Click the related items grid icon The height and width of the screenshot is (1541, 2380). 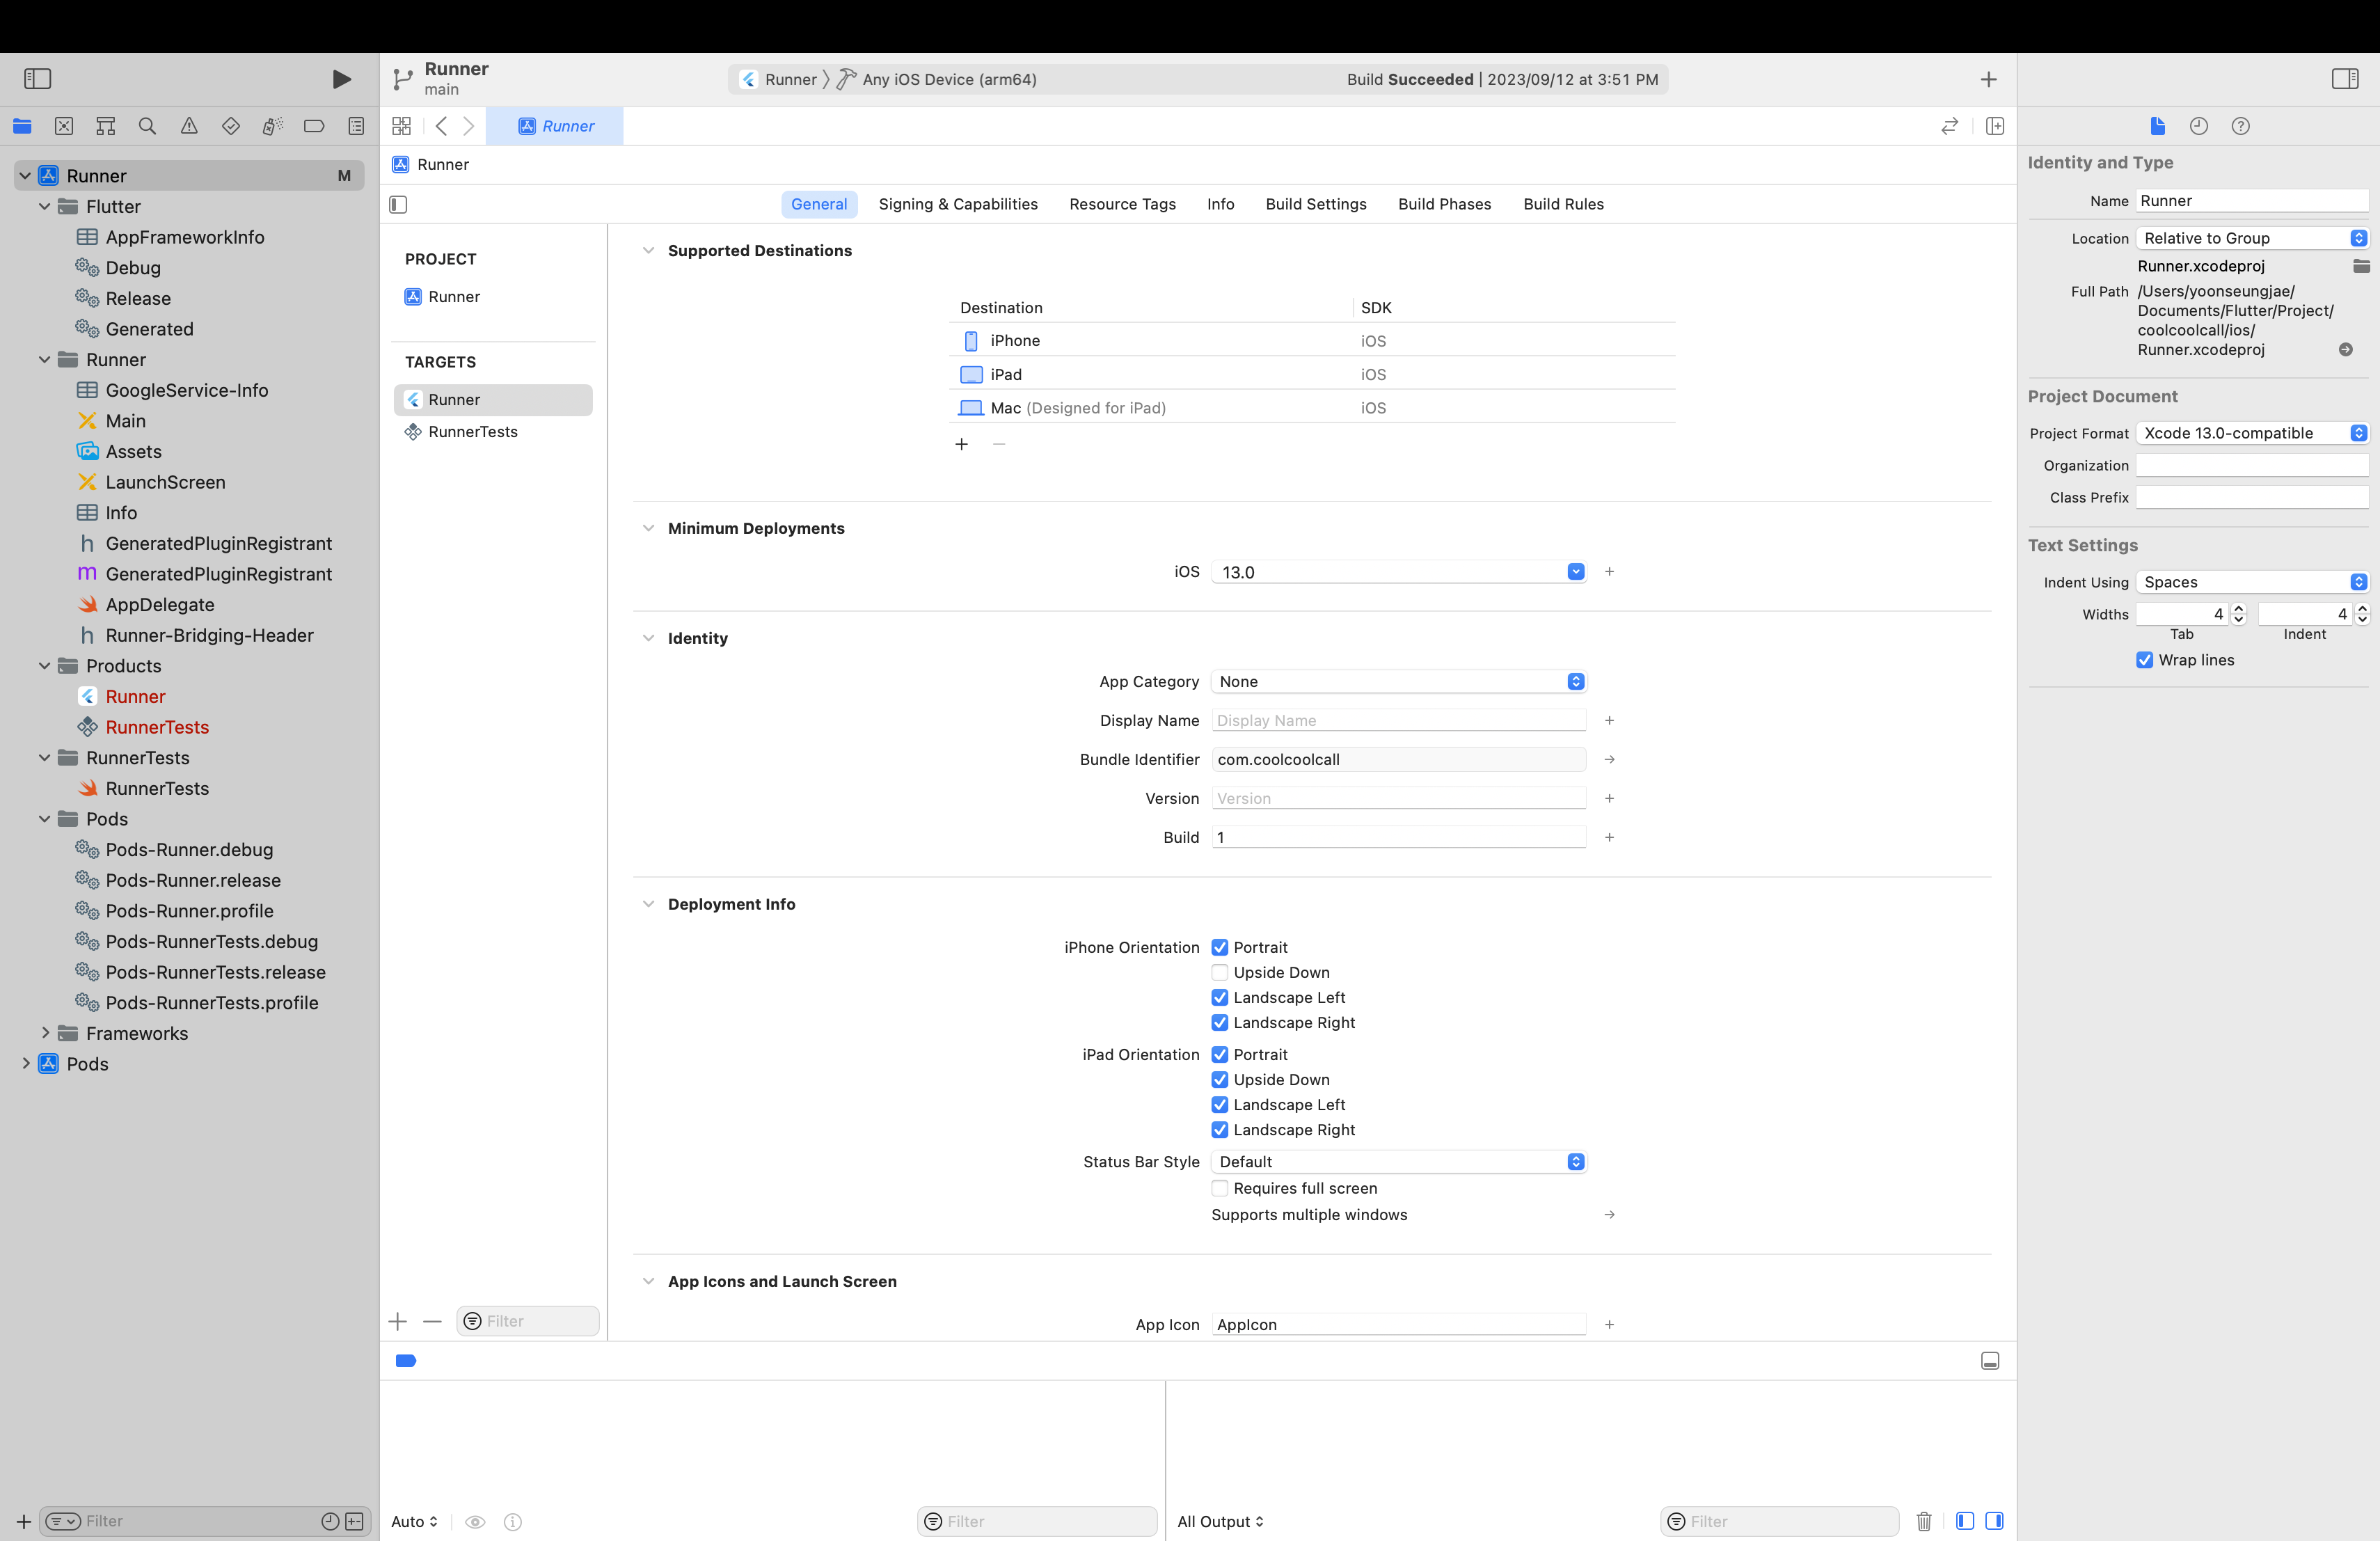point(401,126)
